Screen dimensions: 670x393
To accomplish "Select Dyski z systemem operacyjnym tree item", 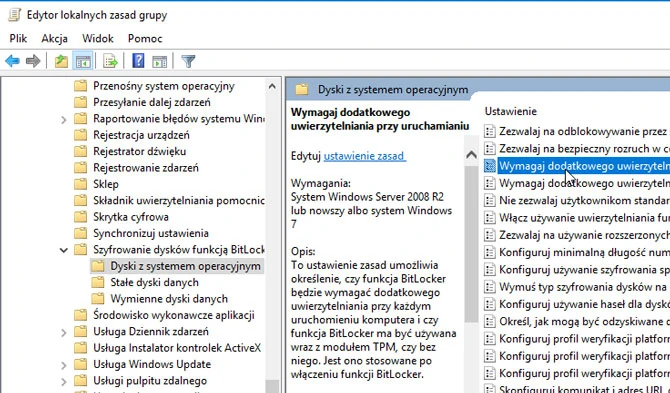I will coord(185,266).
